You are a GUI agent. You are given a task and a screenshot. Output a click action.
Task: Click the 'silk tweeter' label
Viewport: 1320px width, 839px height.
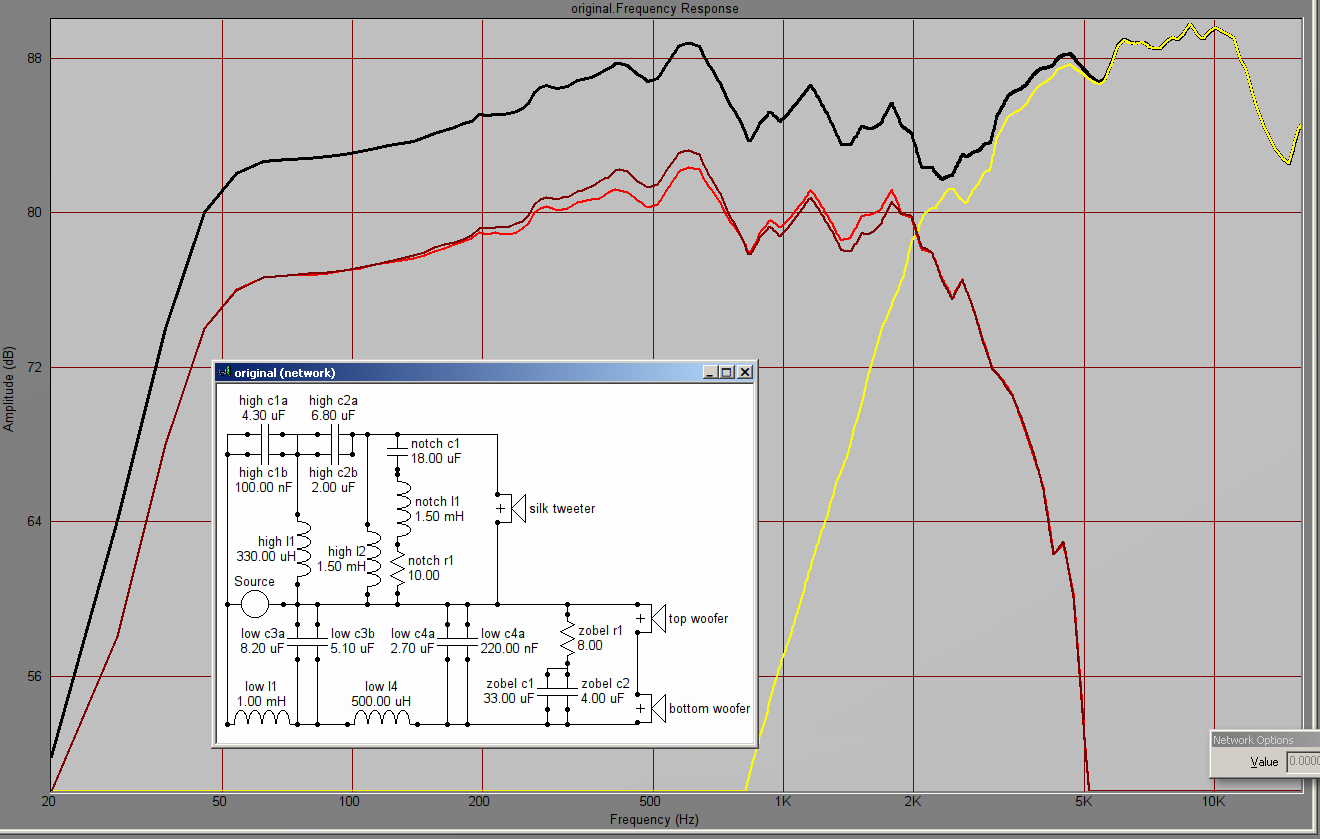point(562,509)
